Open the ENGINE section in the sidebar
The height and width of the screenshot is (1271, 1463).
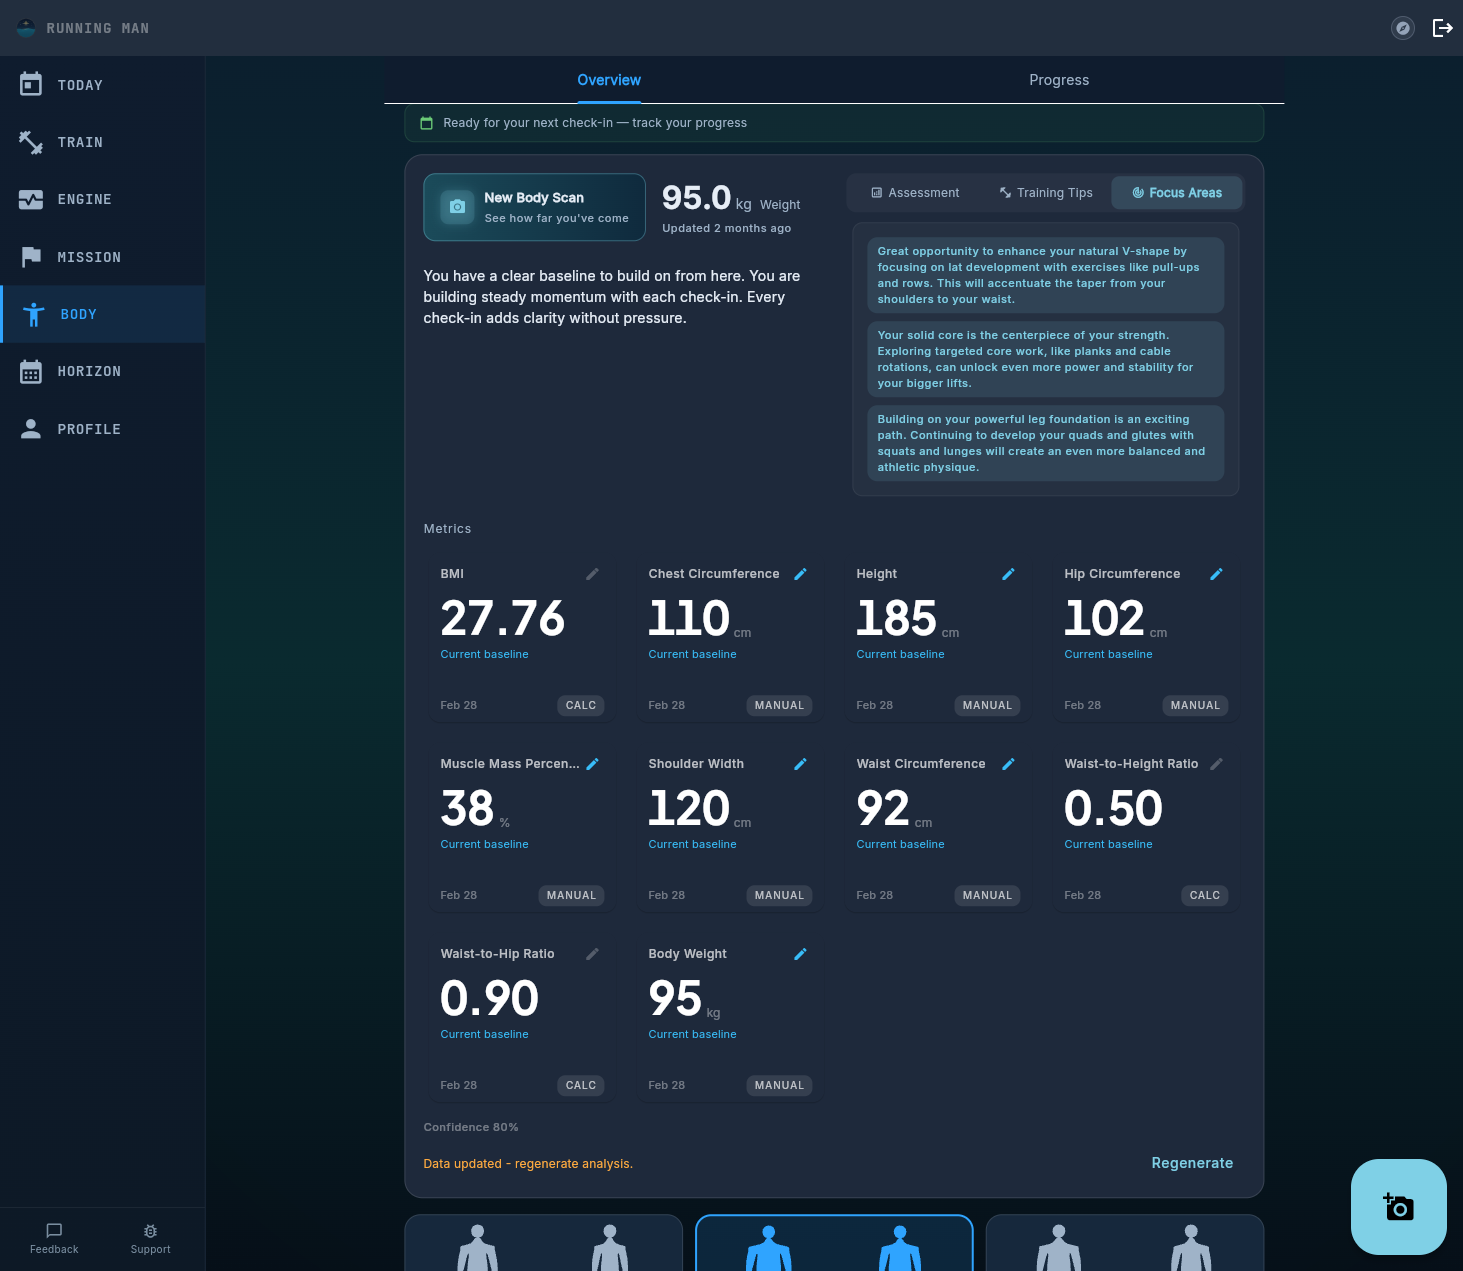coord(84,199)
